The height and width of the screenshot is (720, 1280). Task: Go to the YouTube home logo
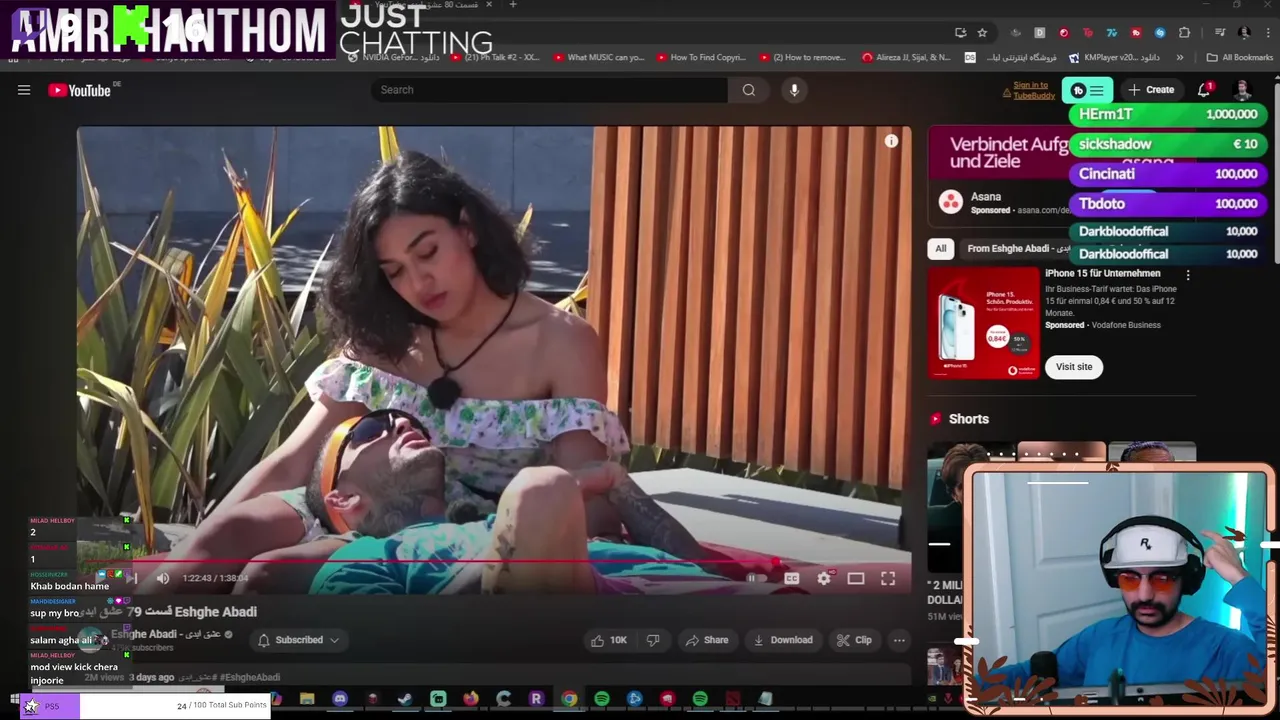tap(80, 90)
